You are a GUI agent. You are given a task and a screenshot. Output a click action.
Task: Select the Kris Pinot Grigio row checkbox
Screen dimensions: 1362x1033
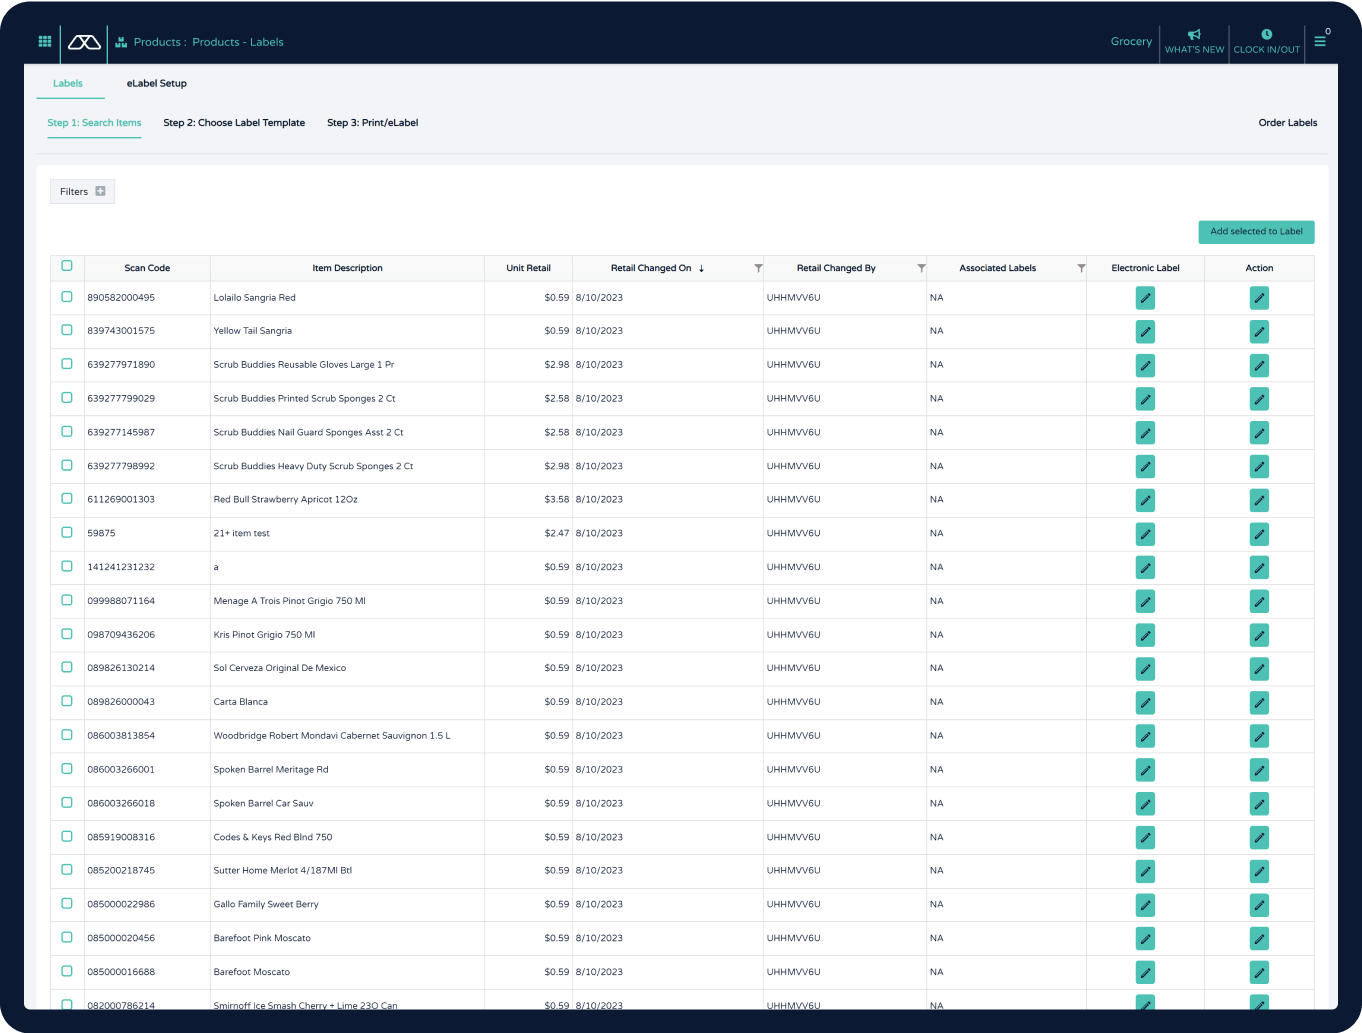(67, 634)
